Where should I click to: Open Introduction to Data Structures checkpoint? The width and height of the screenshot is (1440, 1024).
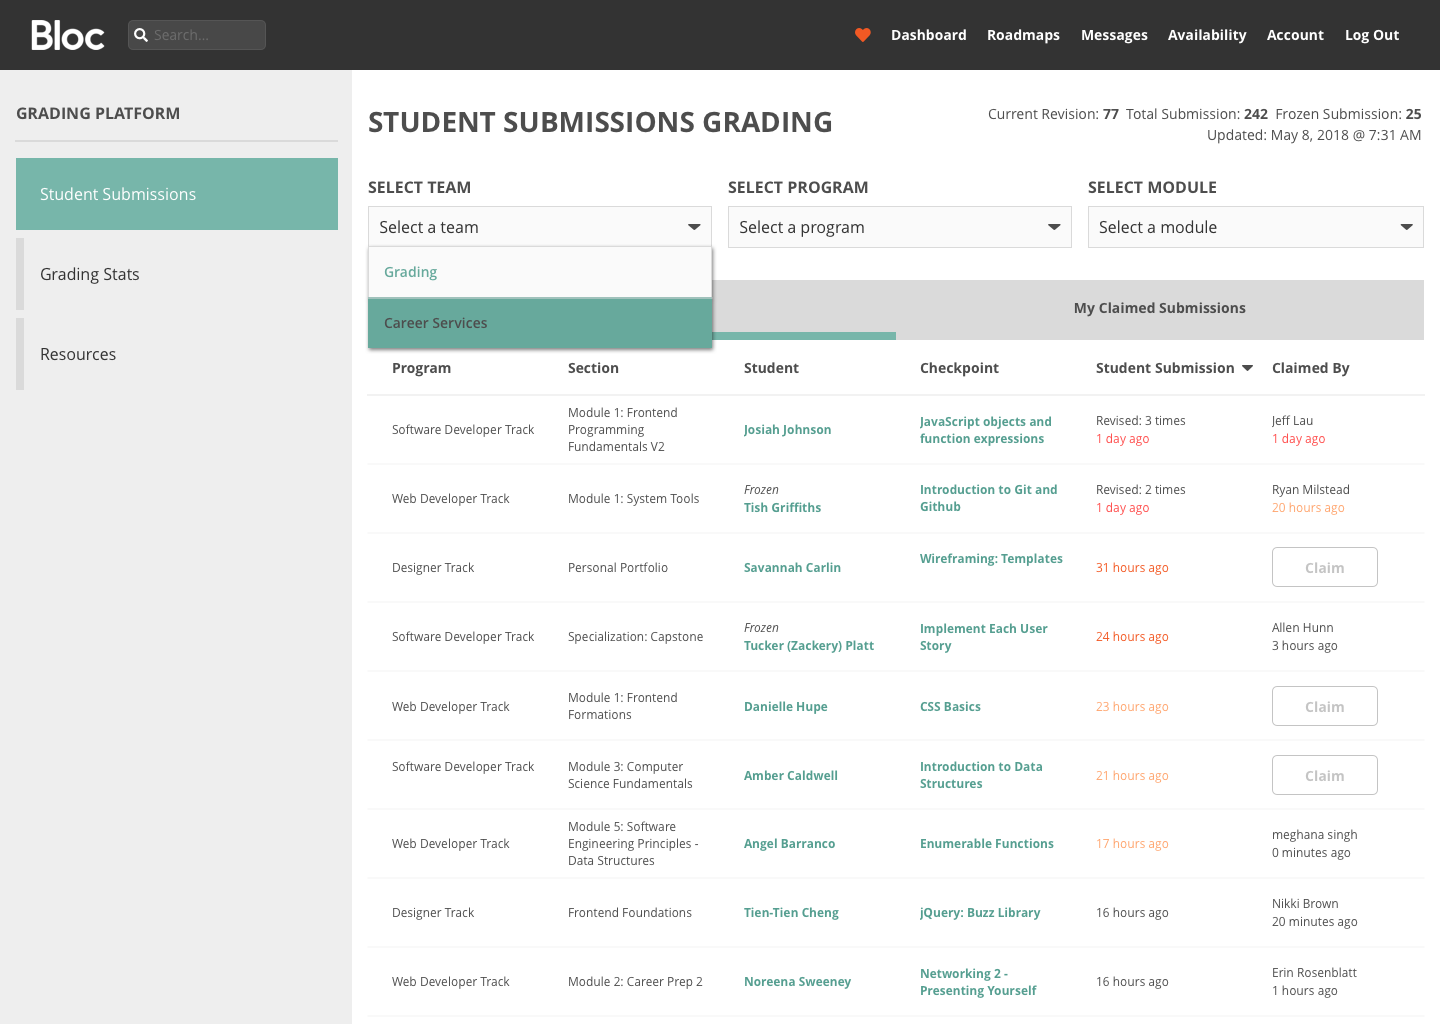coord(981,775)
